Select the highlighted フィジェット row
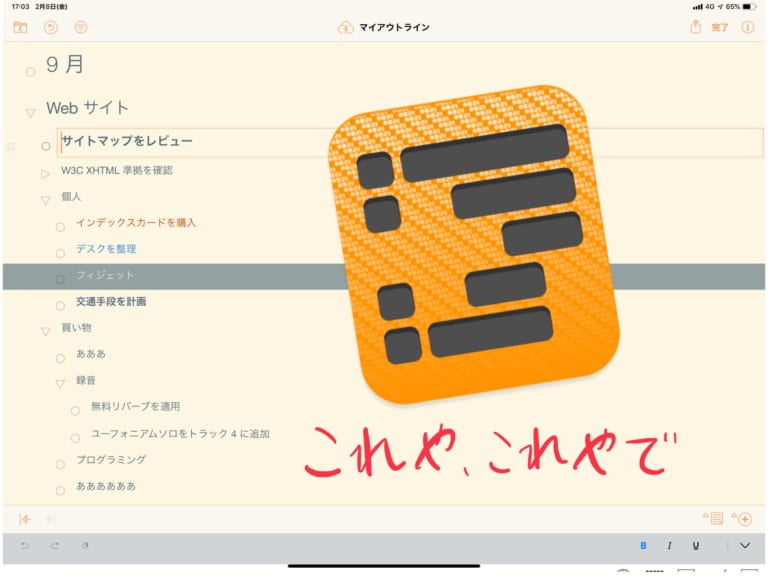The width and height of the screenshot is (768, 576). [384, 276]
